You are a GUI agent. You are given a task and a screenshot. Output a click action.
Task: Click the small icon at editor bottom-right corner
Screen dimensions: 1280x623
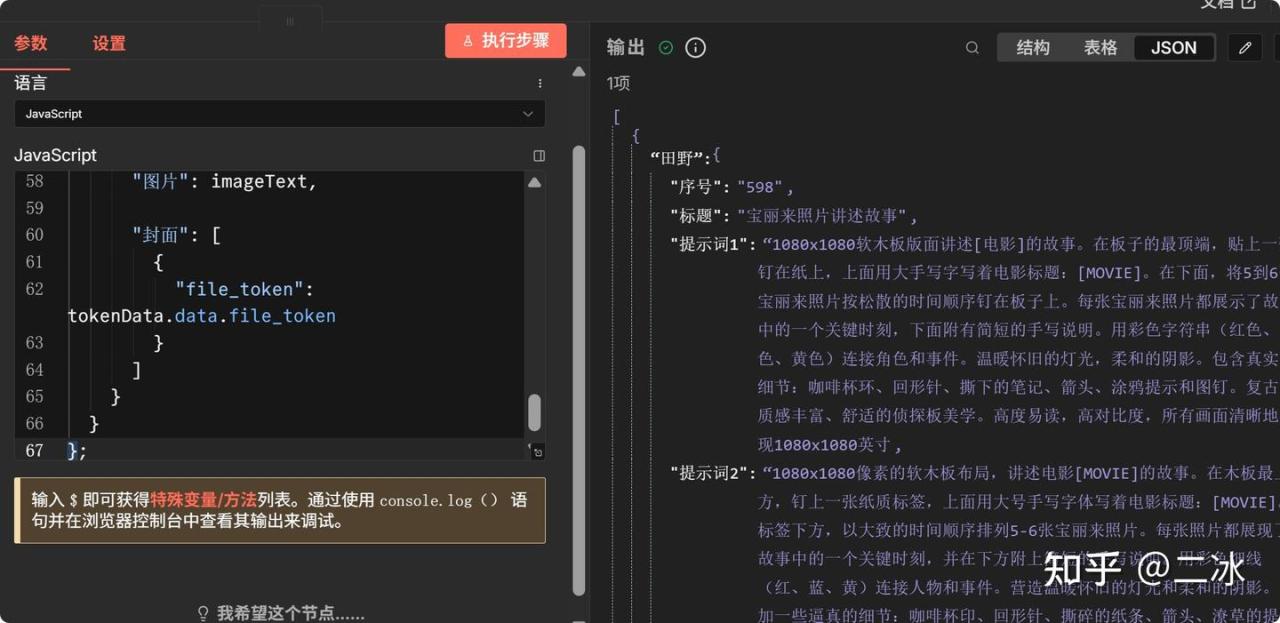537,452
